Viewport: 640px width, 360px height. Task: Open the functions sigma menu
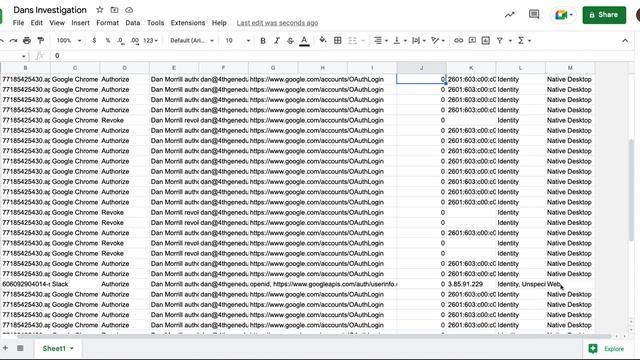pyautogui.click(x=521, y=40)
